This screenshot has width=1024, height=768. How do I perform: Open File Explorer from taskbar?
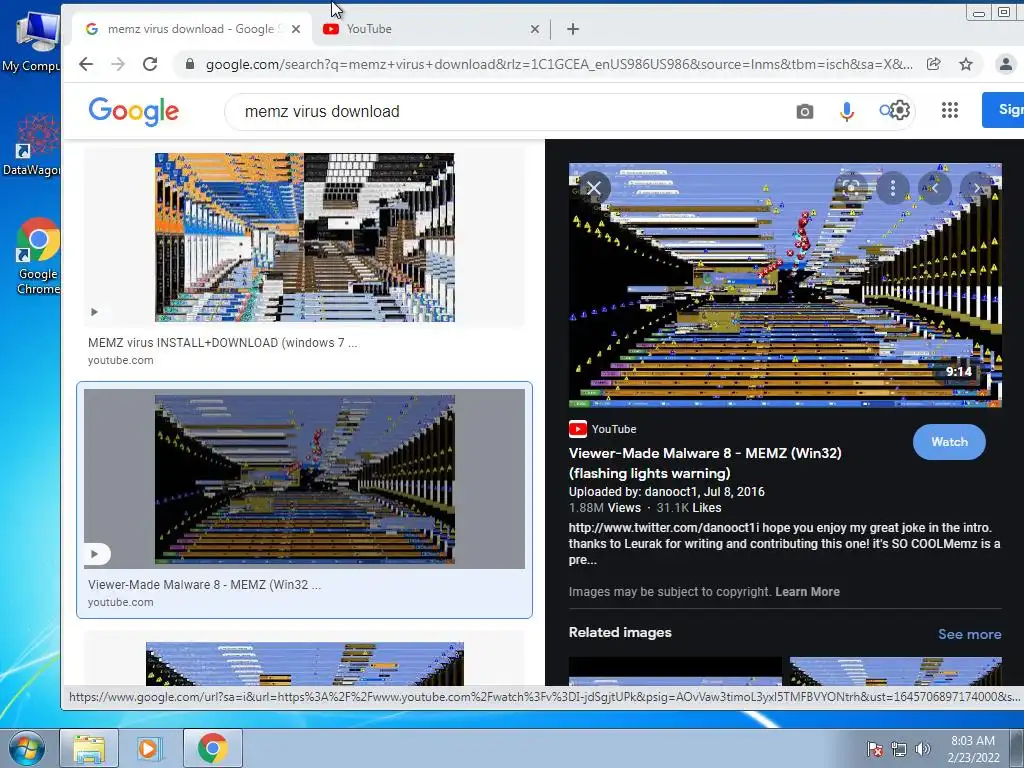[89, 748]
